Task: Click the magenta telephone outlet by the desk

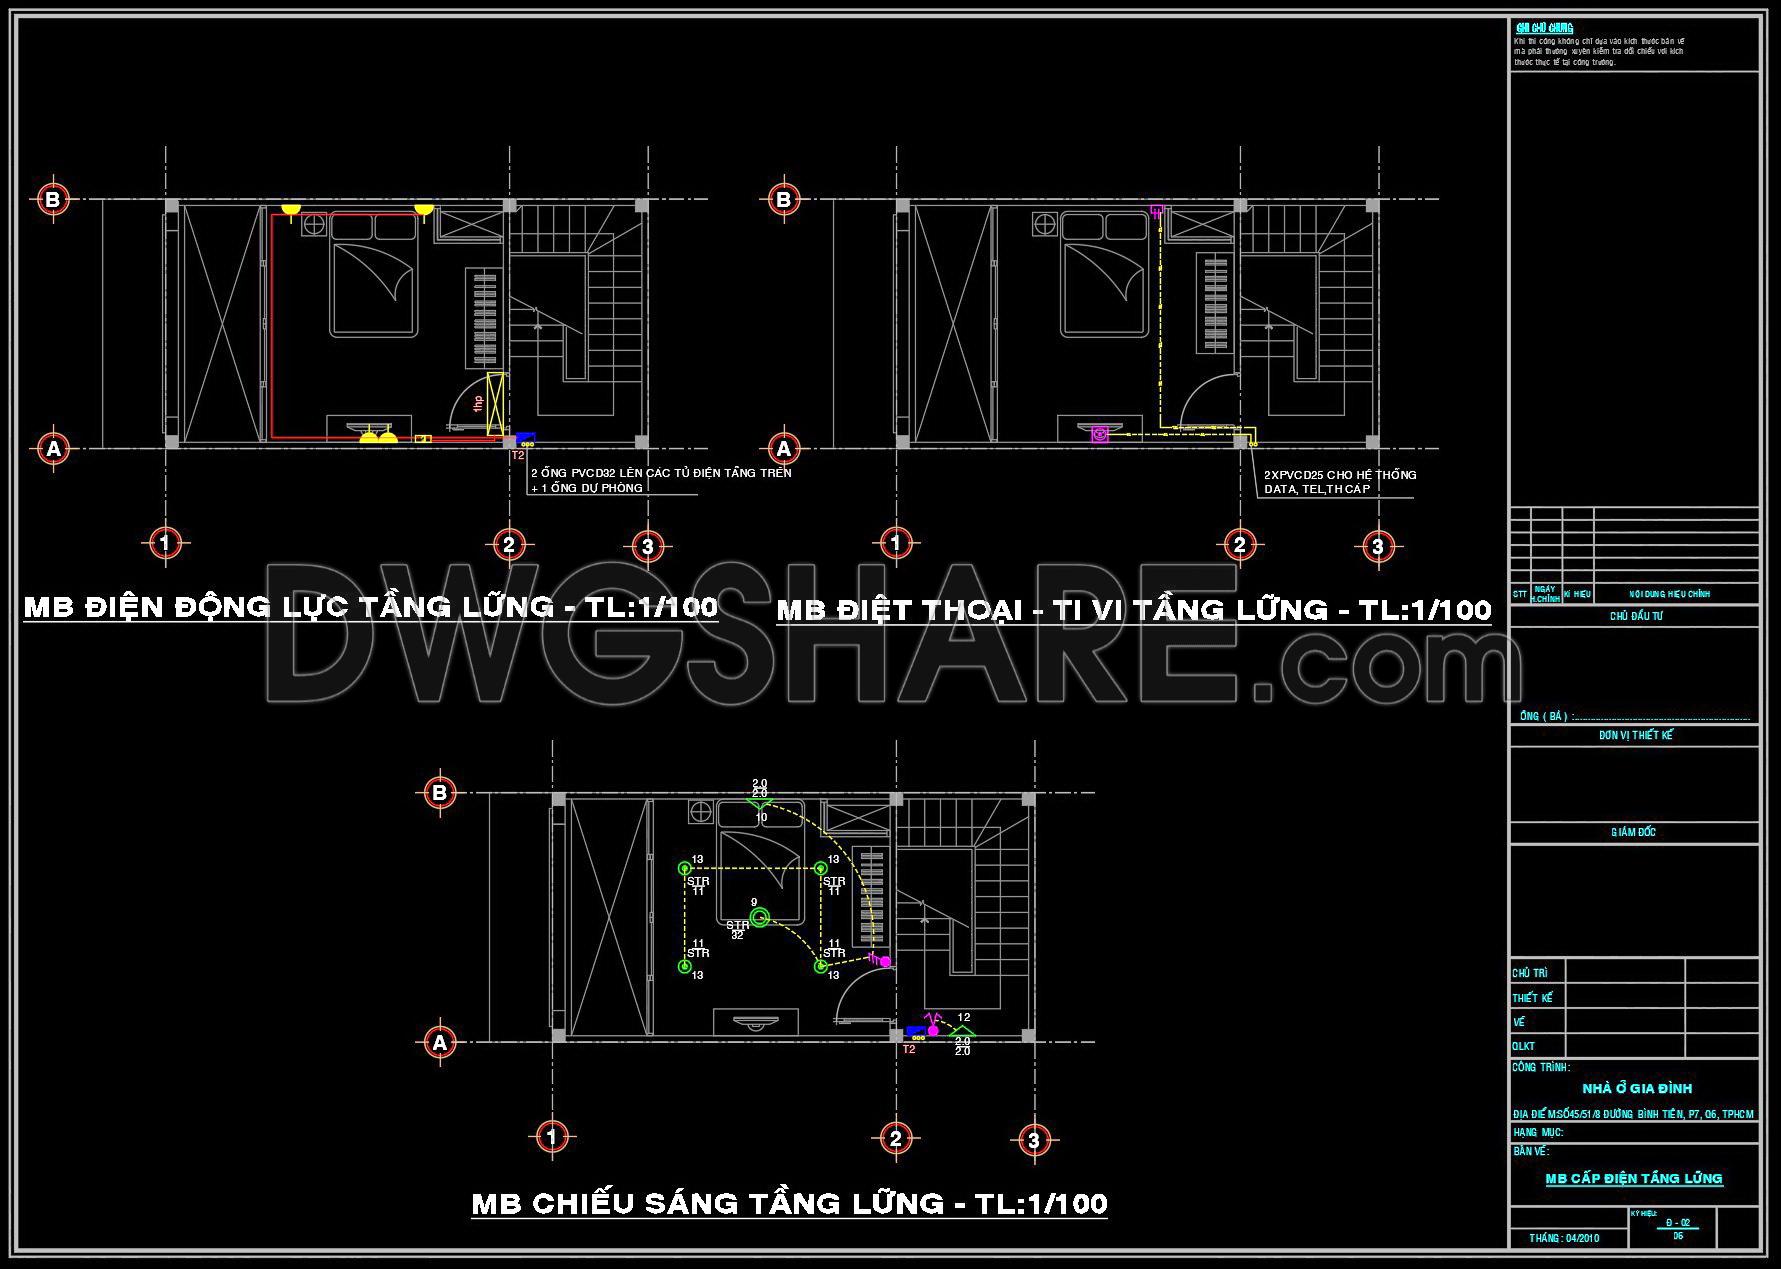Action: [1099, 434]
